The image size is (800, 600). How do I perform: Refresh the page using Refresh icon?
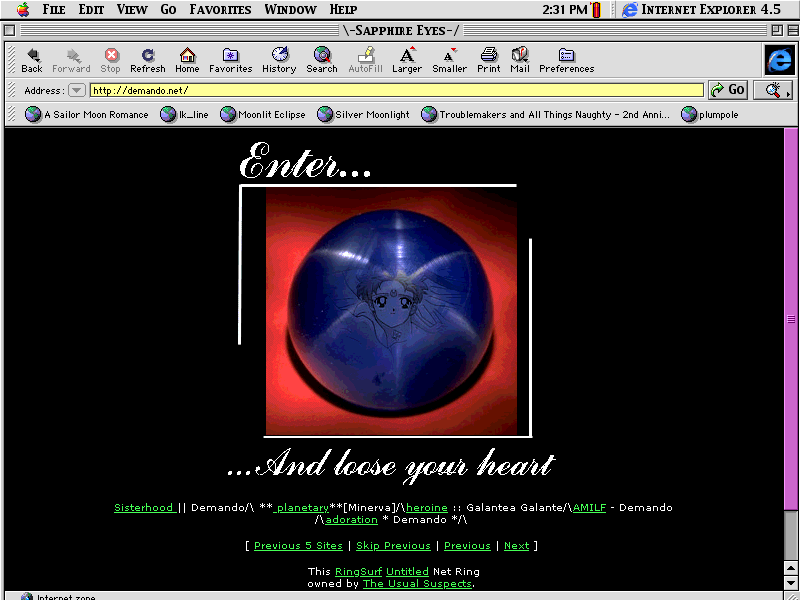pos(148,56)
